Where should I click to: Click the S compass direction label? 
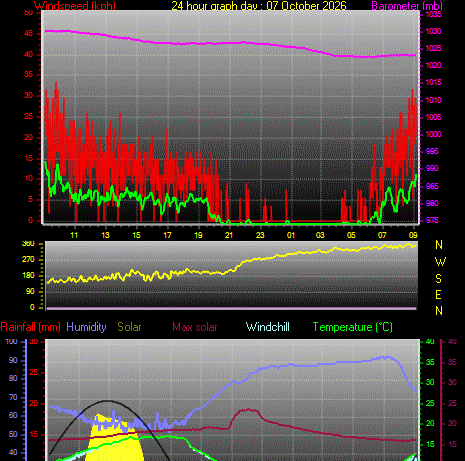tap(439, 278)
